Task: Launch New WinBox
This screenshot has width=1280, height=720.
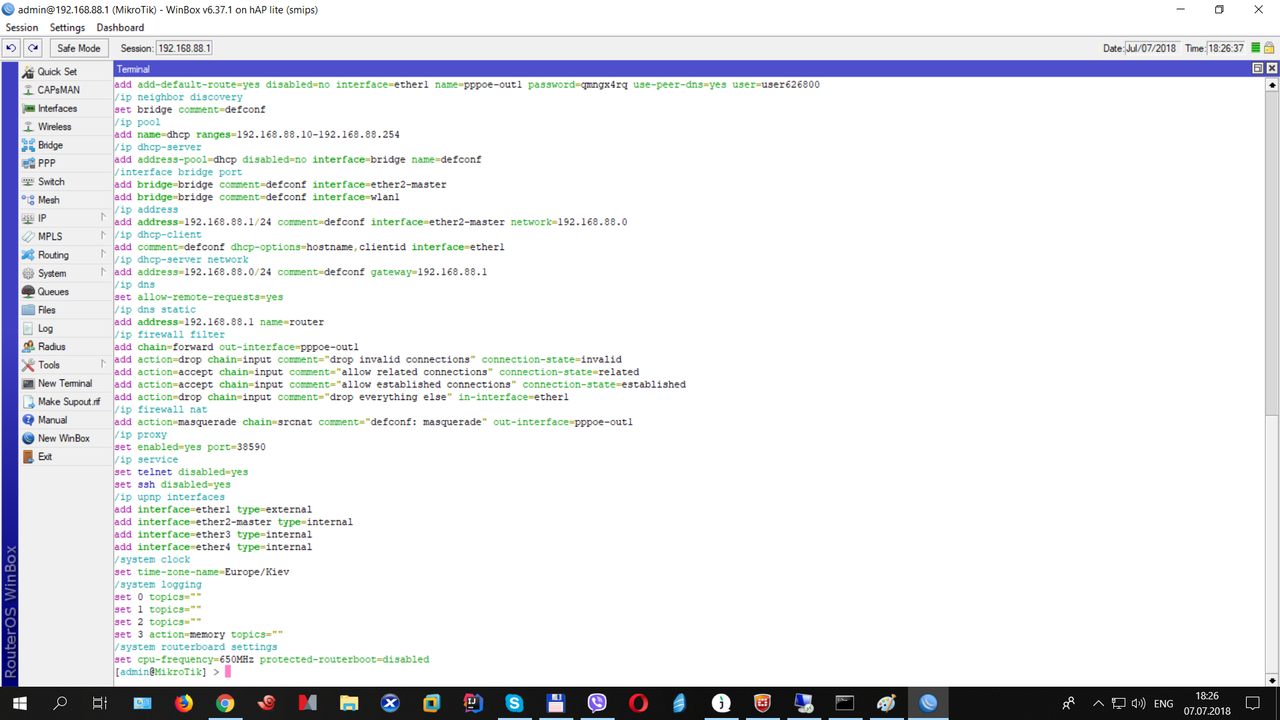Action: [63, 438]
